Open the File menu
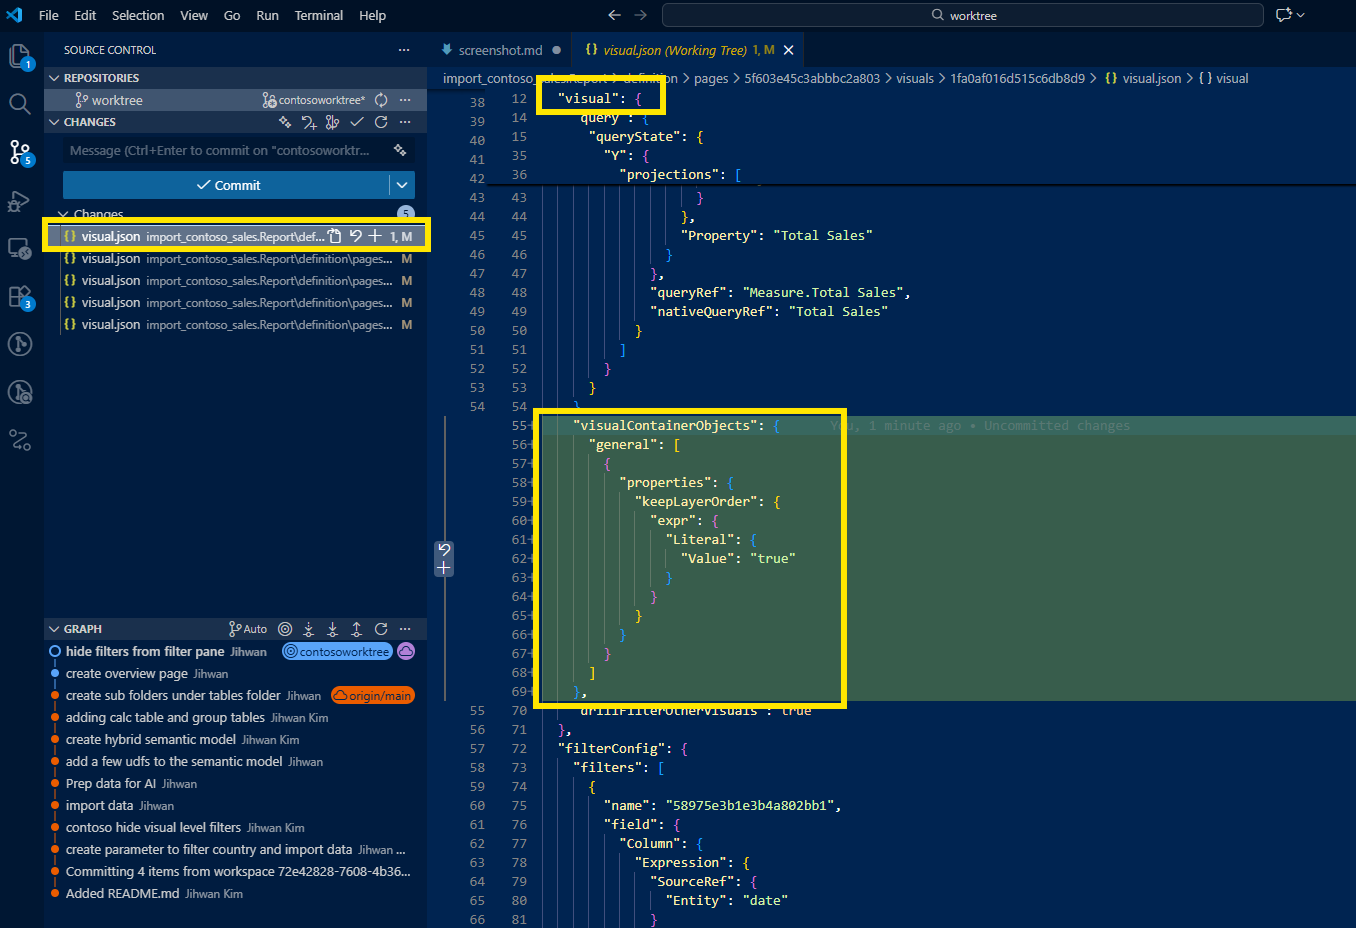 (48, 15)
